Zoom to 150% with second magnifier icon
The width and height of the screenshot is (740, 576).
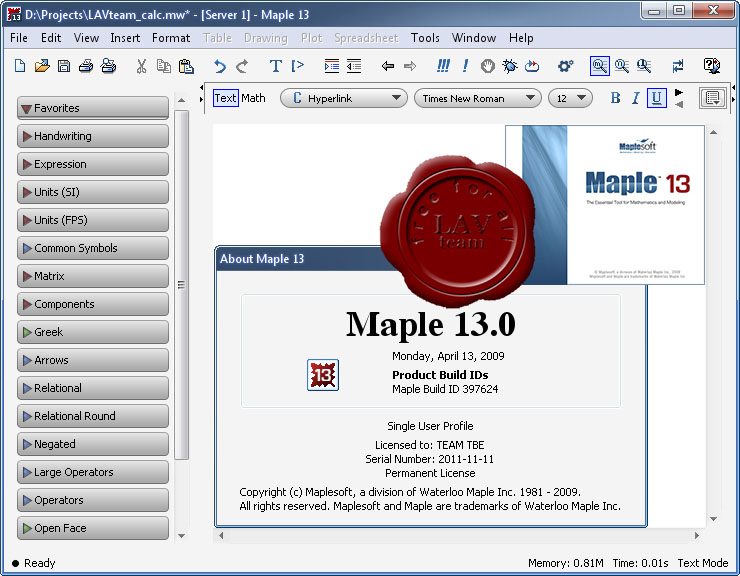click(x=622, y=66)
